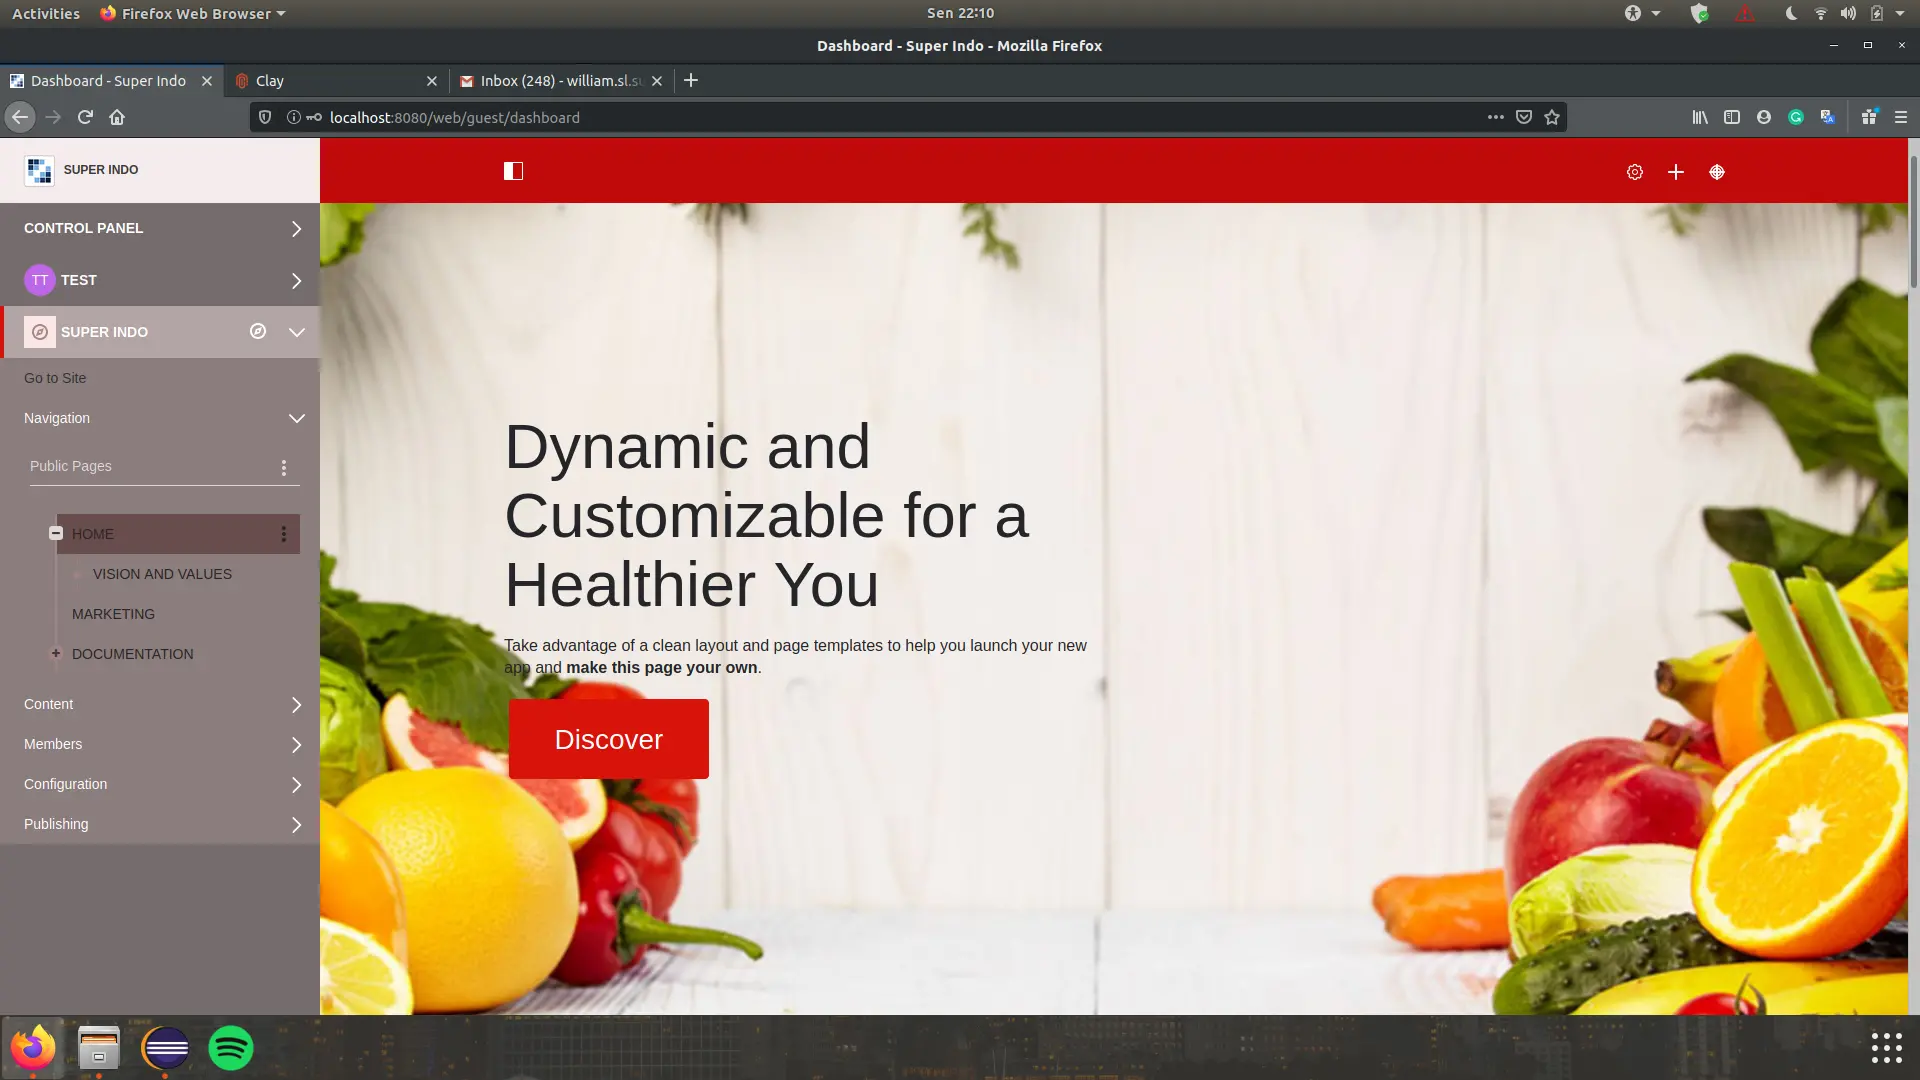Collapse the HOME tree node
This screenshot has height=1080, width=1920.
point(56,534)
